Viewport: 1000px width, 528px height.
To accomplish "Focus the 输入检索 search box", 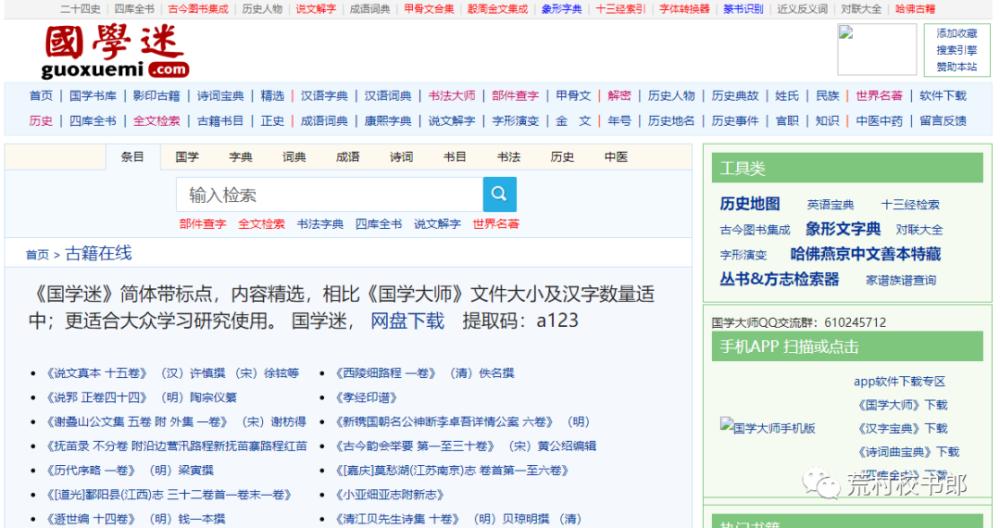I will 329,194.
